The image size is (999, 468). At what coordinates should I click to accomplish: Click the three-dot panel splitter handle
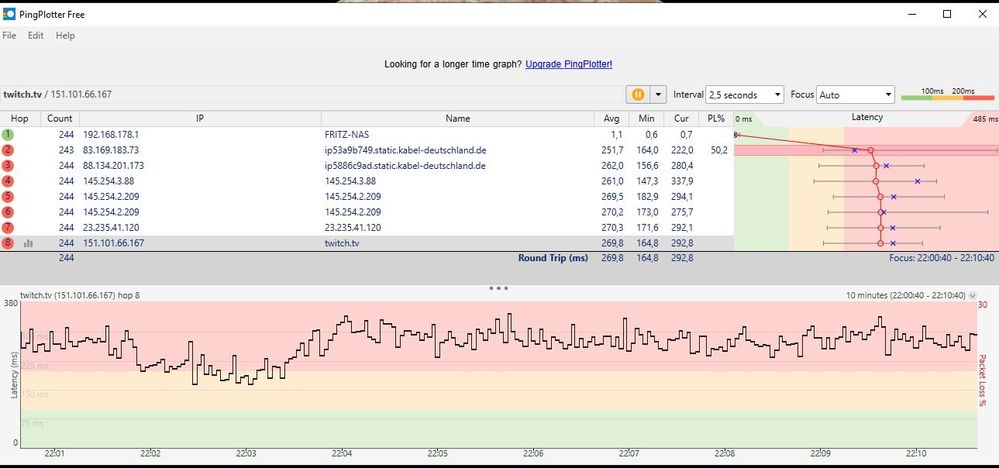(498, 288)
